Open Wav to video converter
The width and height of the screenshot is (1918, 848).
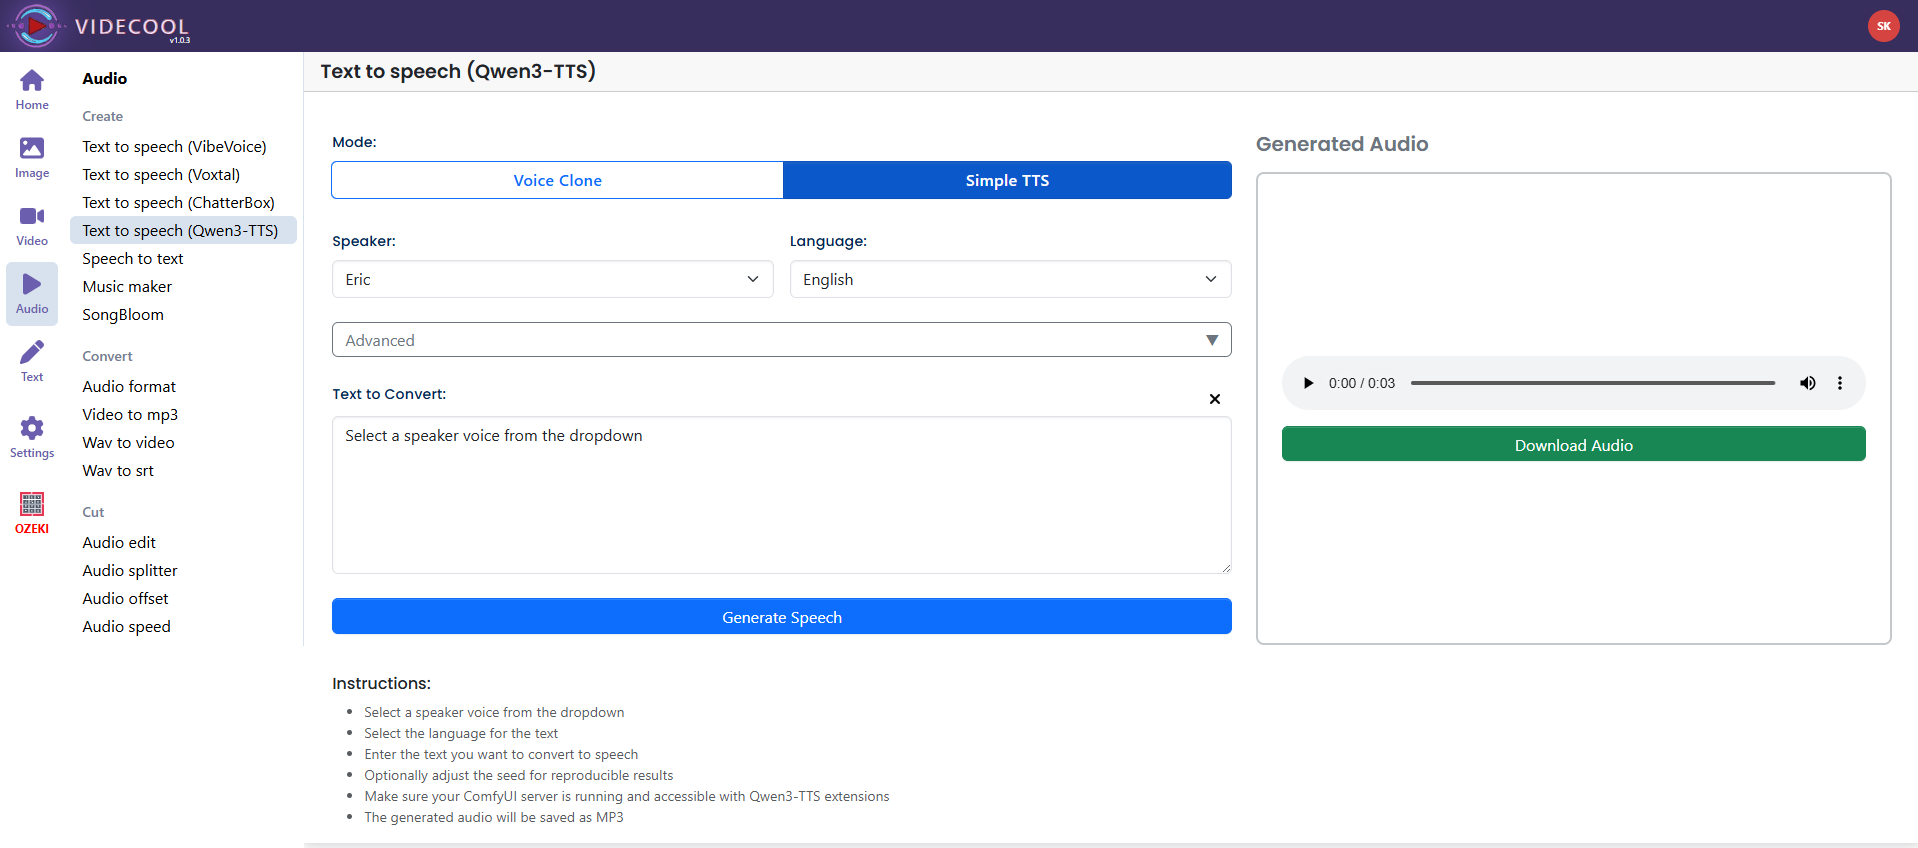pyautogui.click(x=128, y=442)
